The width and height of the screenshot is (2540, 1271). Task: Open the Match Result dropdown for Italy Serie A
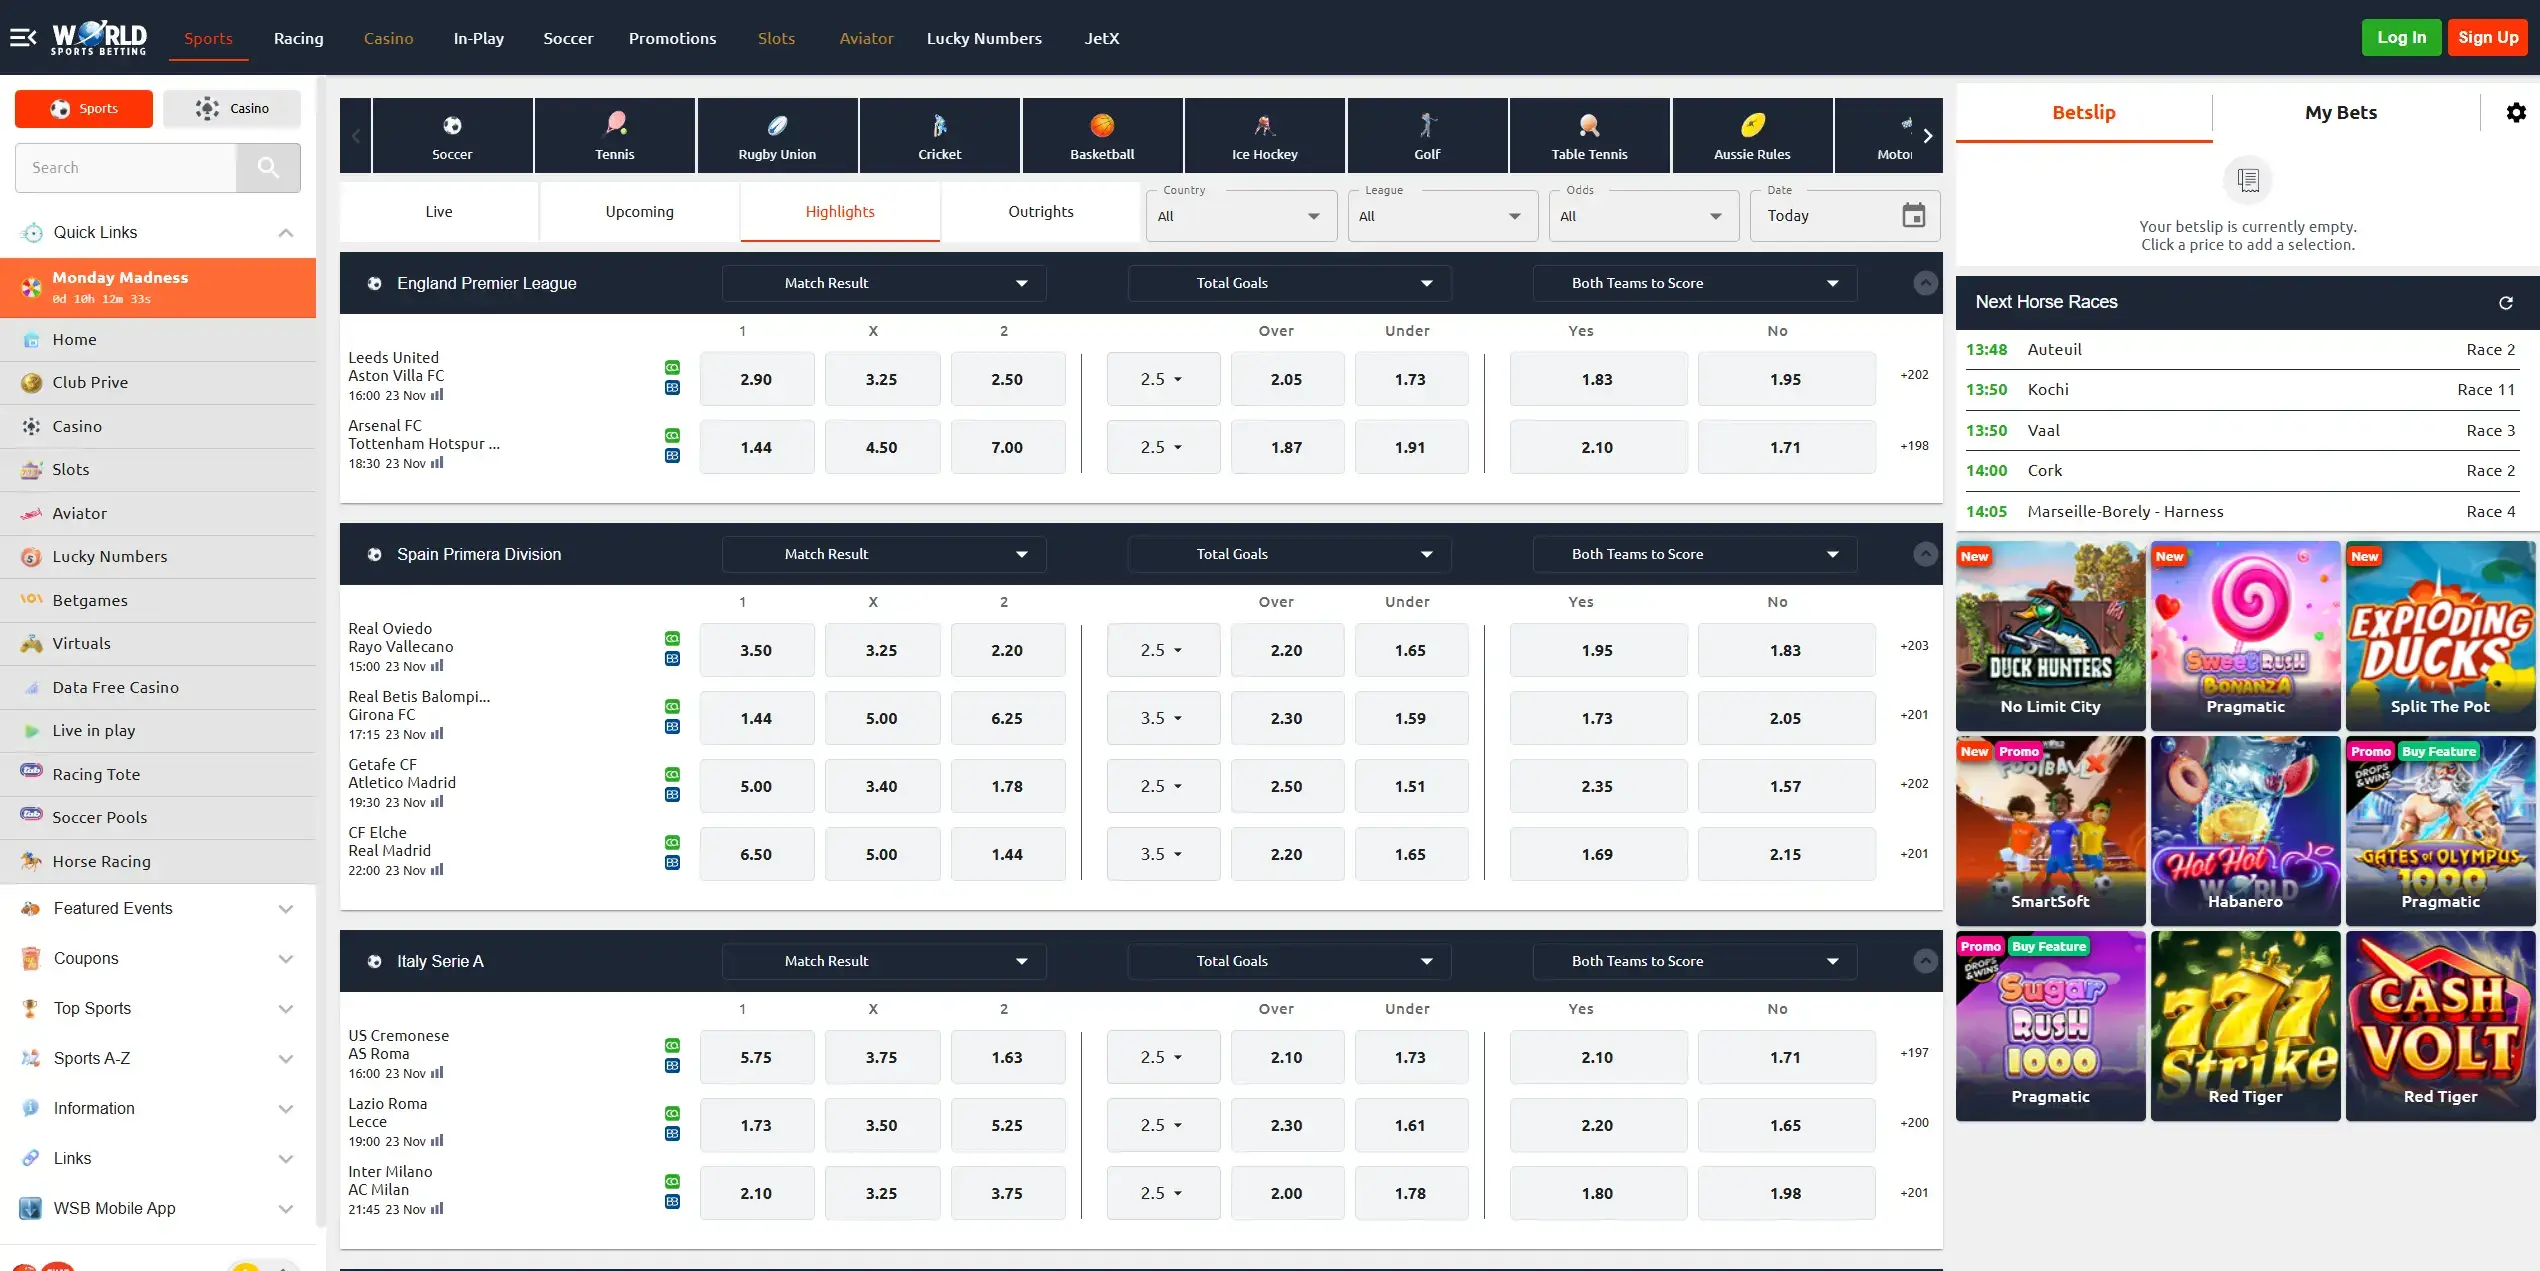pos(883,961)
